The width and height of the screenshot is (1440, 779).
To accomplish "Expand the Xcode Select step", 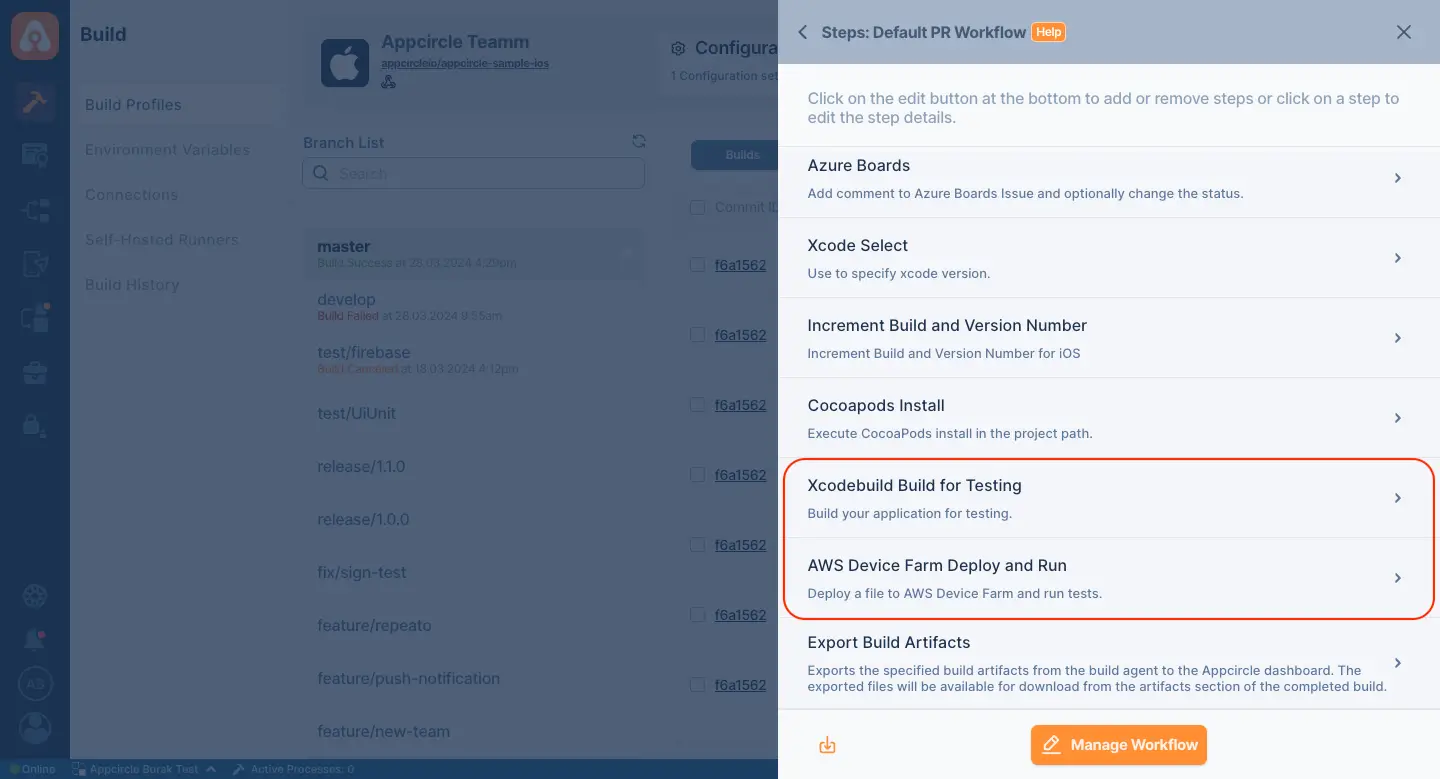I will (x=1398, y=258).
